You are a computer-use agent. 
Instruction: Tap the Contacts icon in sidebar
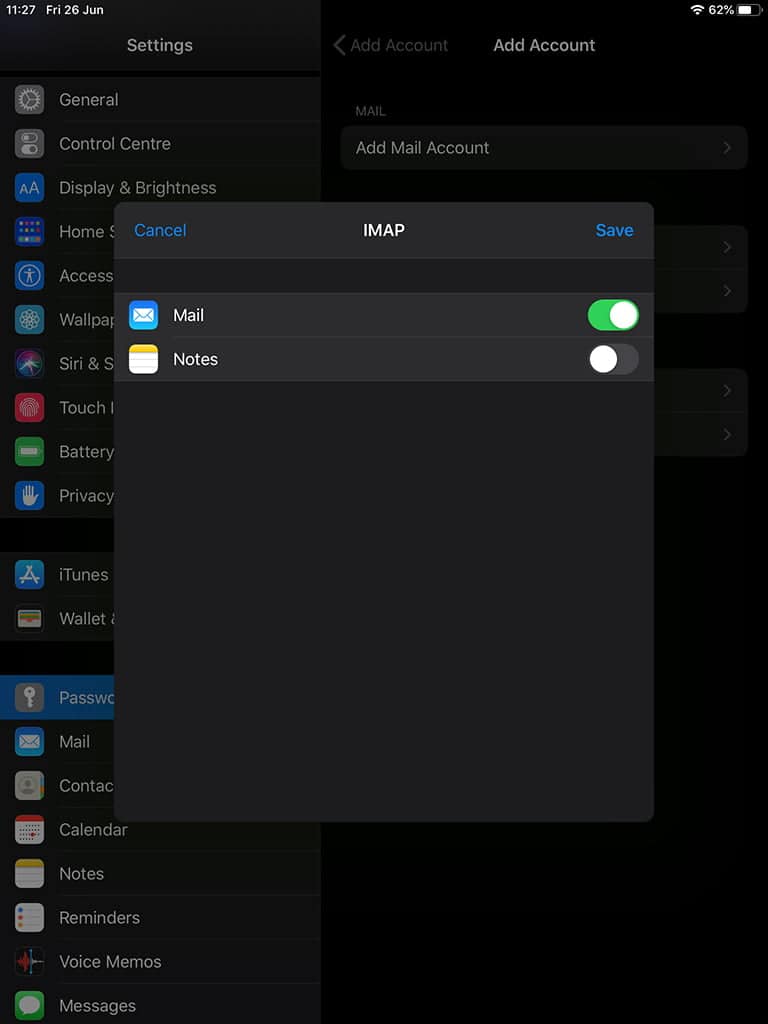[x=29, y=786]
